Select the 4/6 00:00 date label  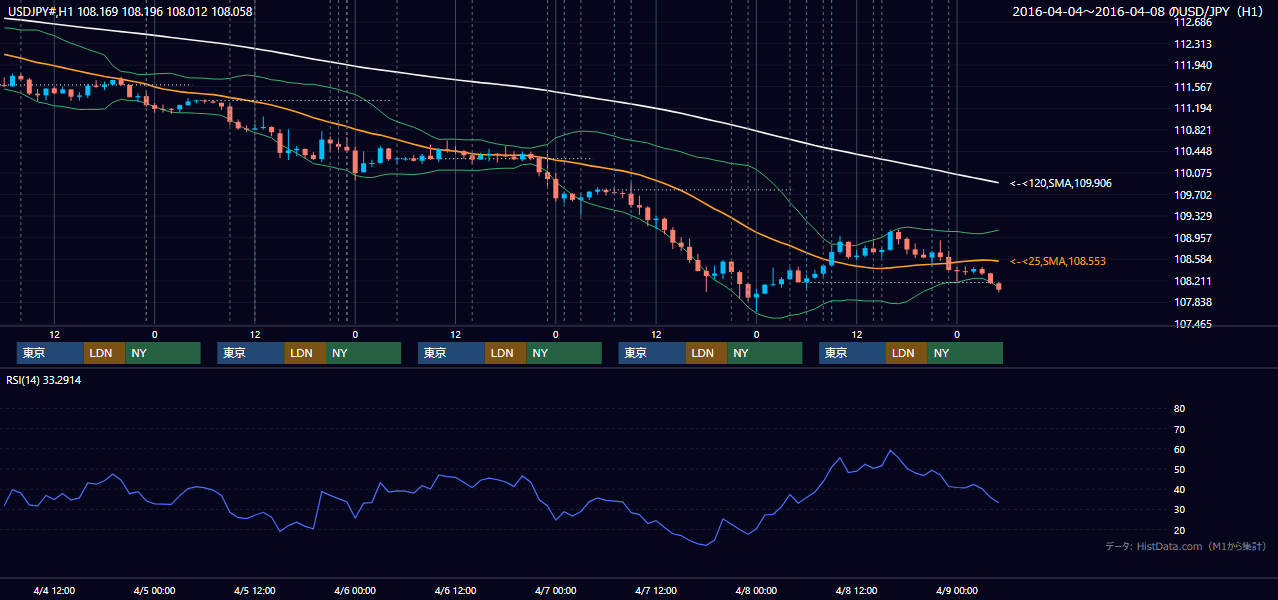click(x=355, y=591)
